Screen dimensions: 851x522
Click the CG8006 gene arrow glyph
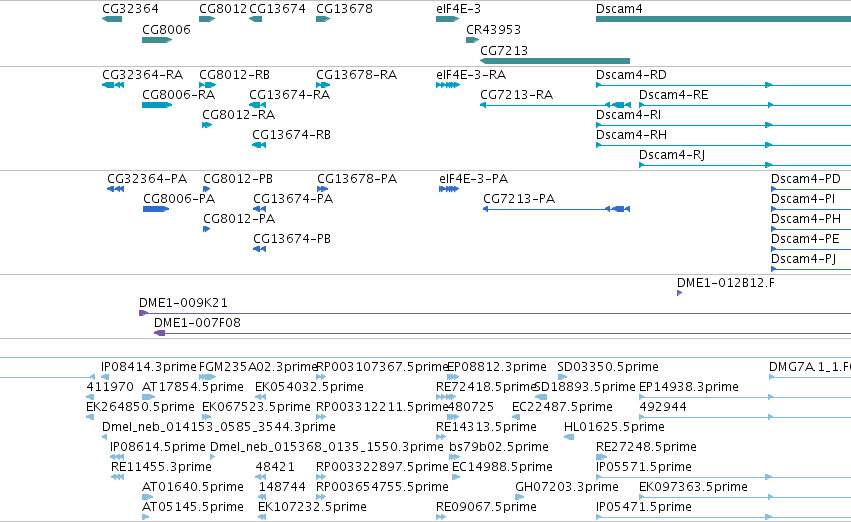coord(157,40)
